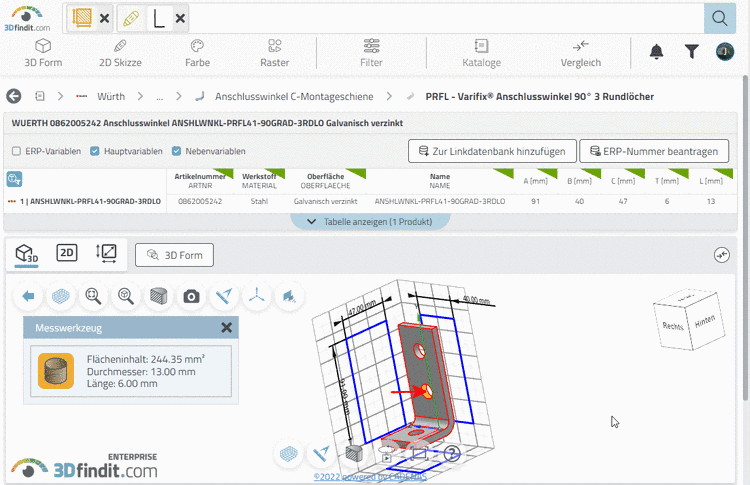The image size is (750, 485).
Task: Click the catalog icon in breadcrumb
Action: pos(40,96)
